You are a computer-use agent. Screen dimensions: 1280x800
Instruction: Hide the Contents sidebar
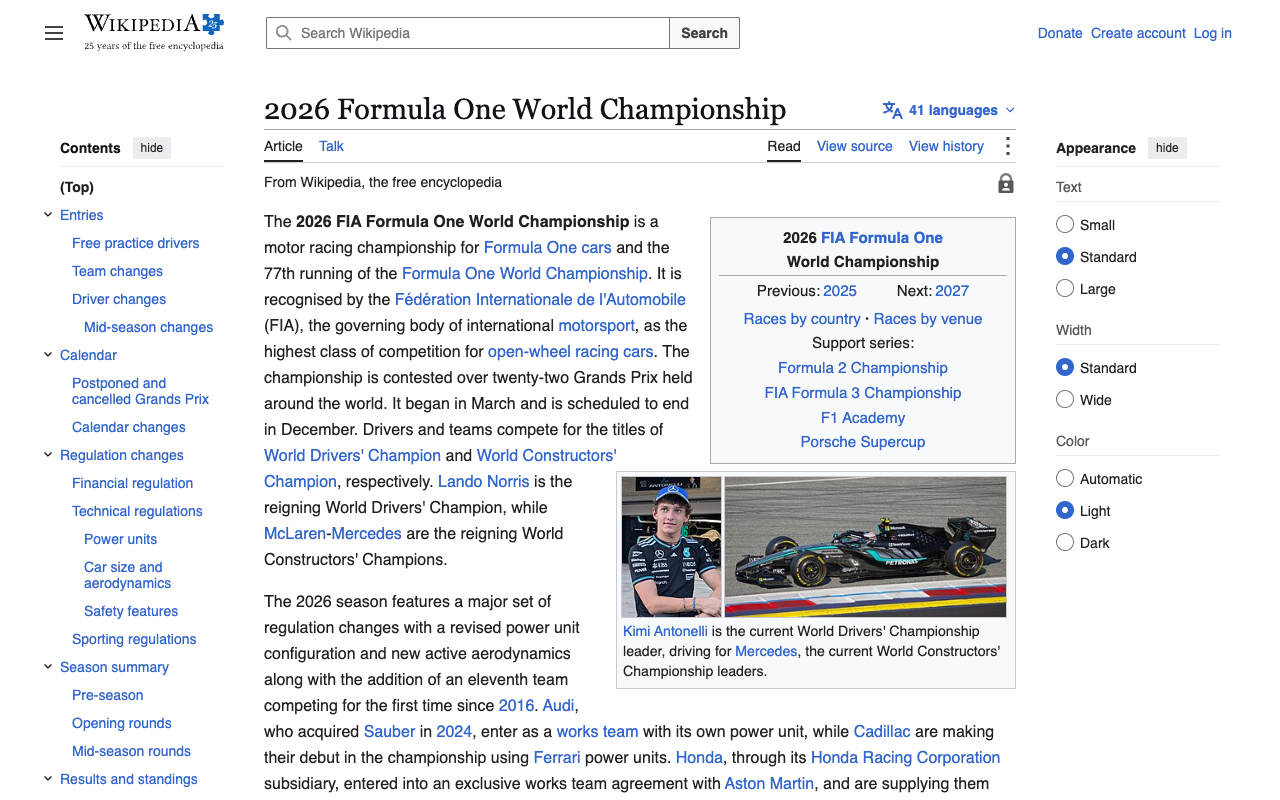(x=152, y=148)
